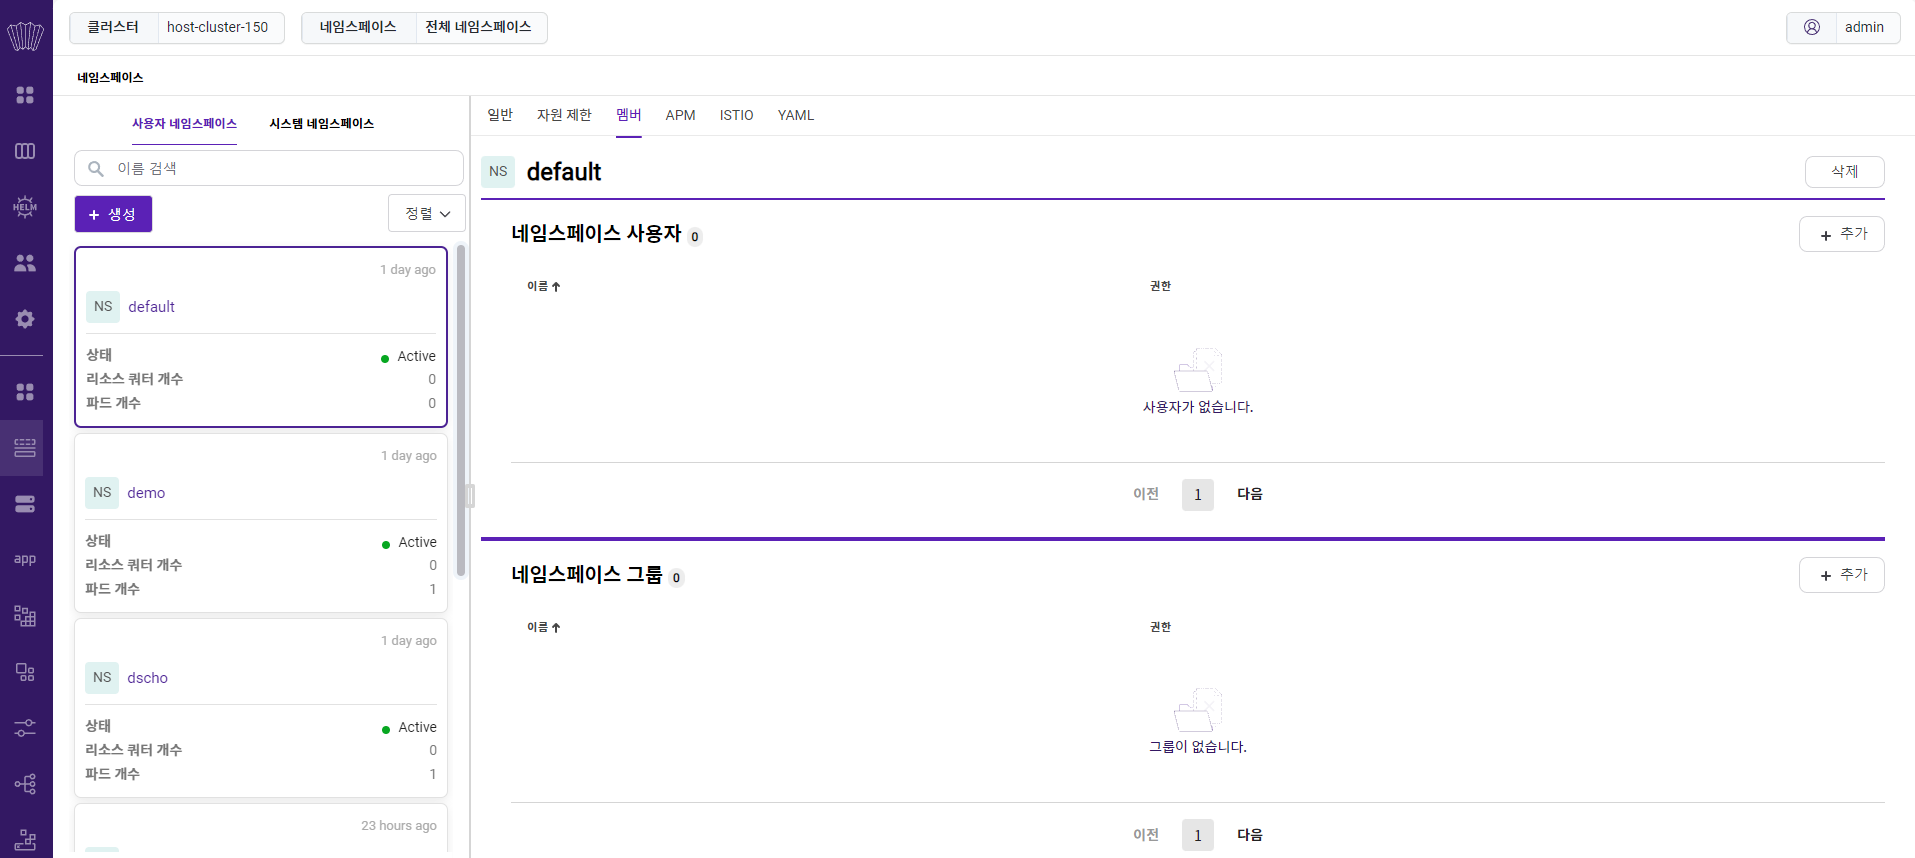The image size is (1915, 858).
Task: Open the settings gear icon in sidebar
Action: 25,319
